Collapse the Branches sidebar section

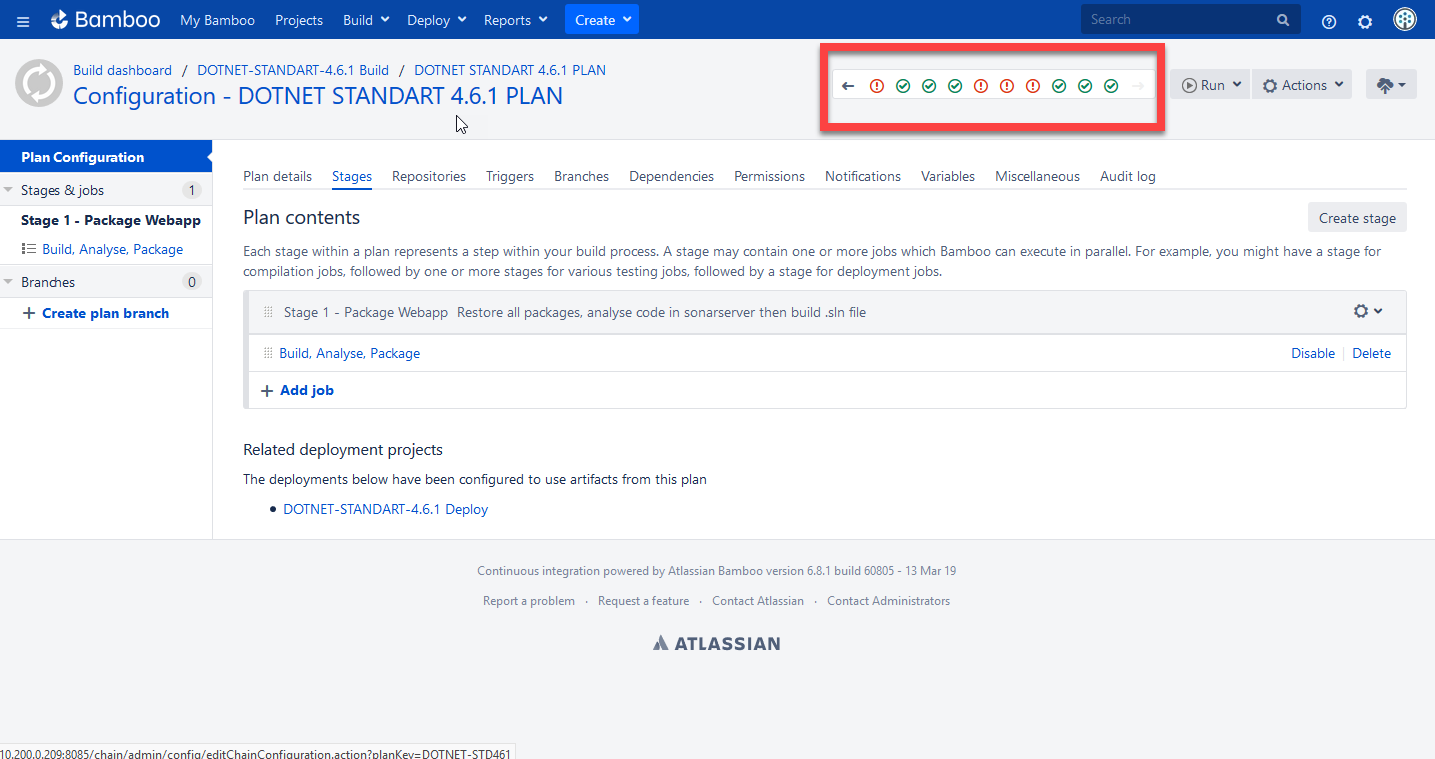tap(10, 282)
